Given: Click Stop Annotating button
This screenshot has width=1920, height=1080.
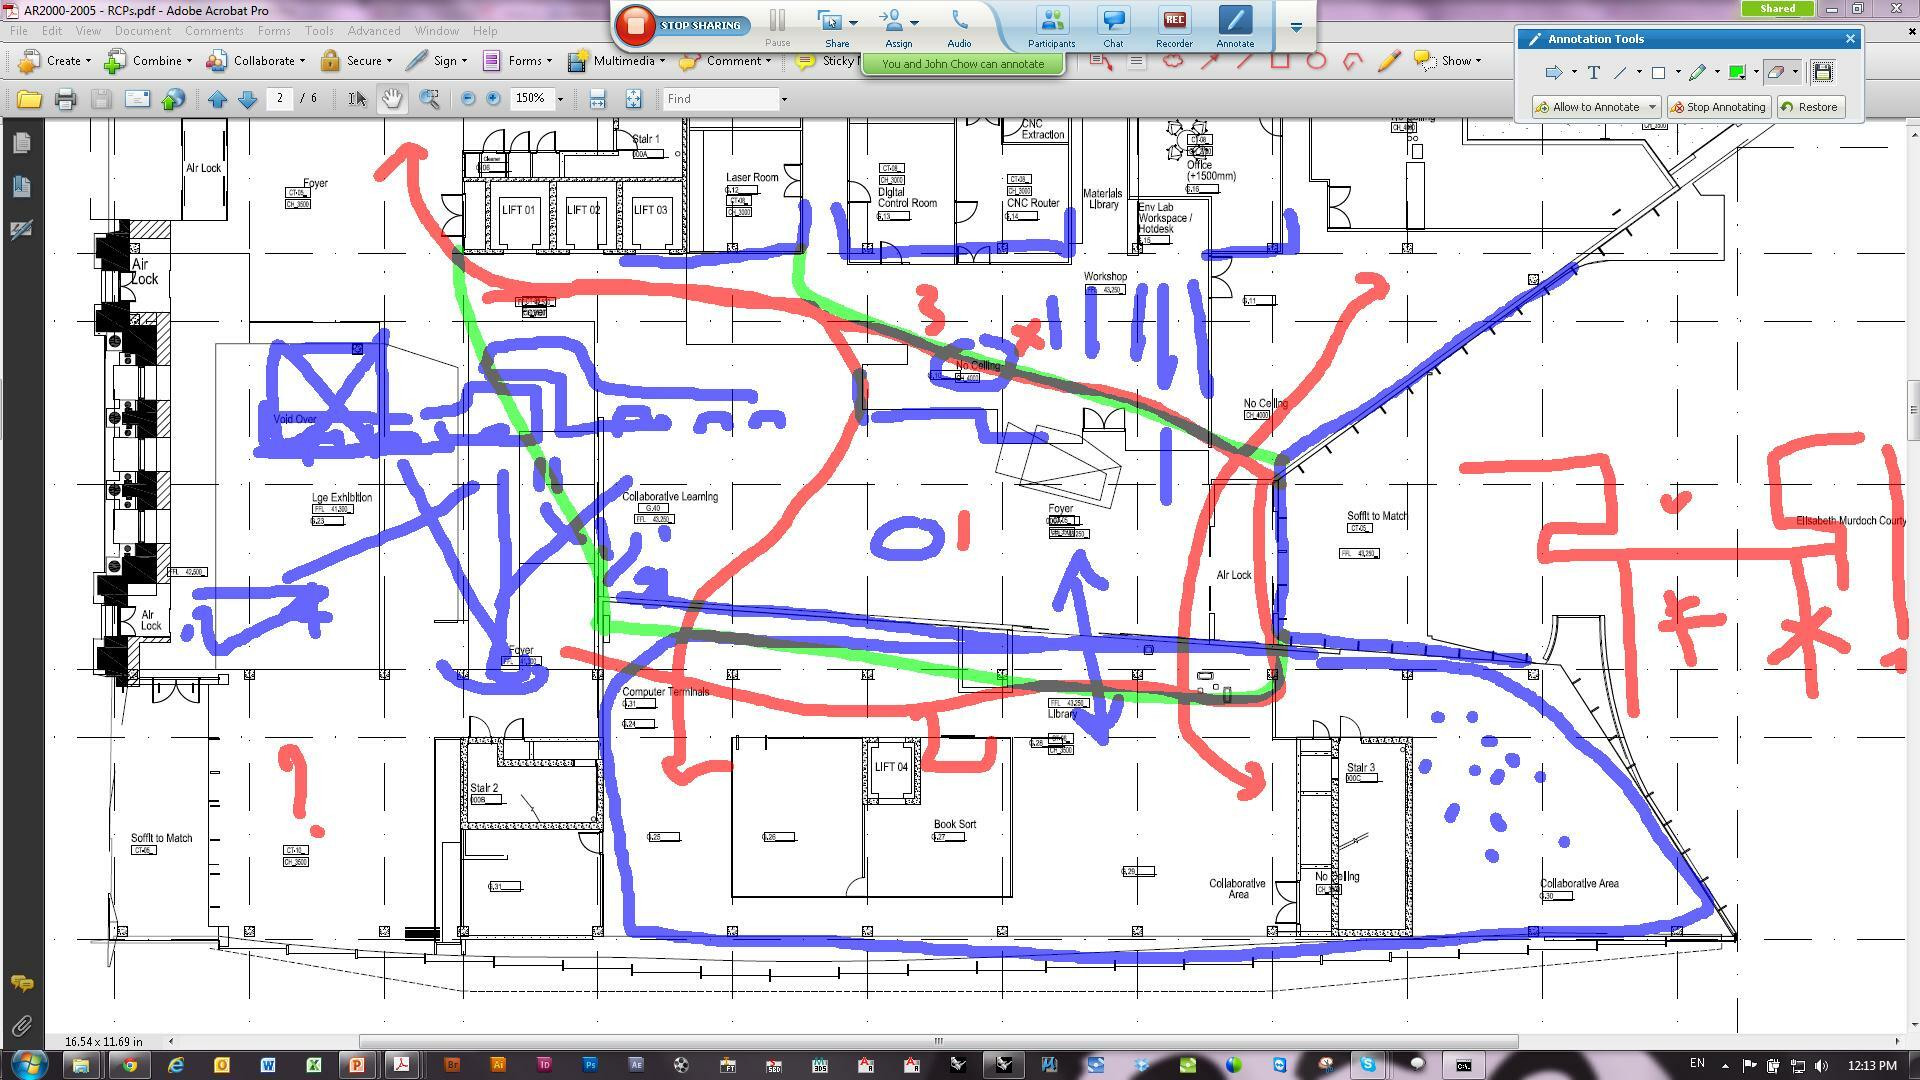Looking at the screenshot, I should (x=1718, y=107).
